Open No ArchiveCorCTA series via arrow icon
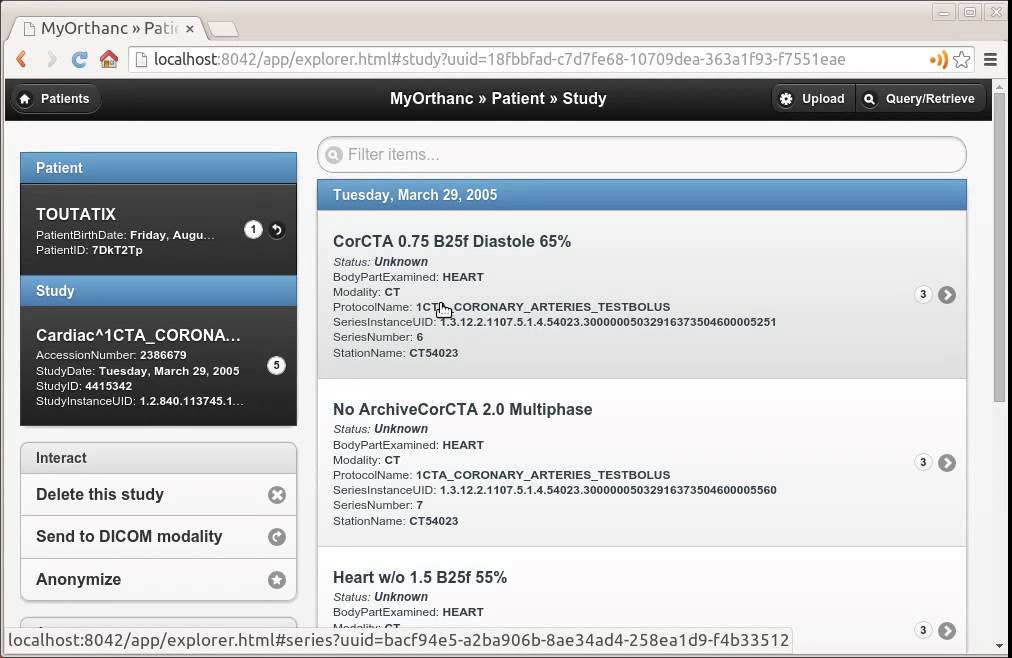This screenshot has width=1012, height=658. [x=947, y=463]
